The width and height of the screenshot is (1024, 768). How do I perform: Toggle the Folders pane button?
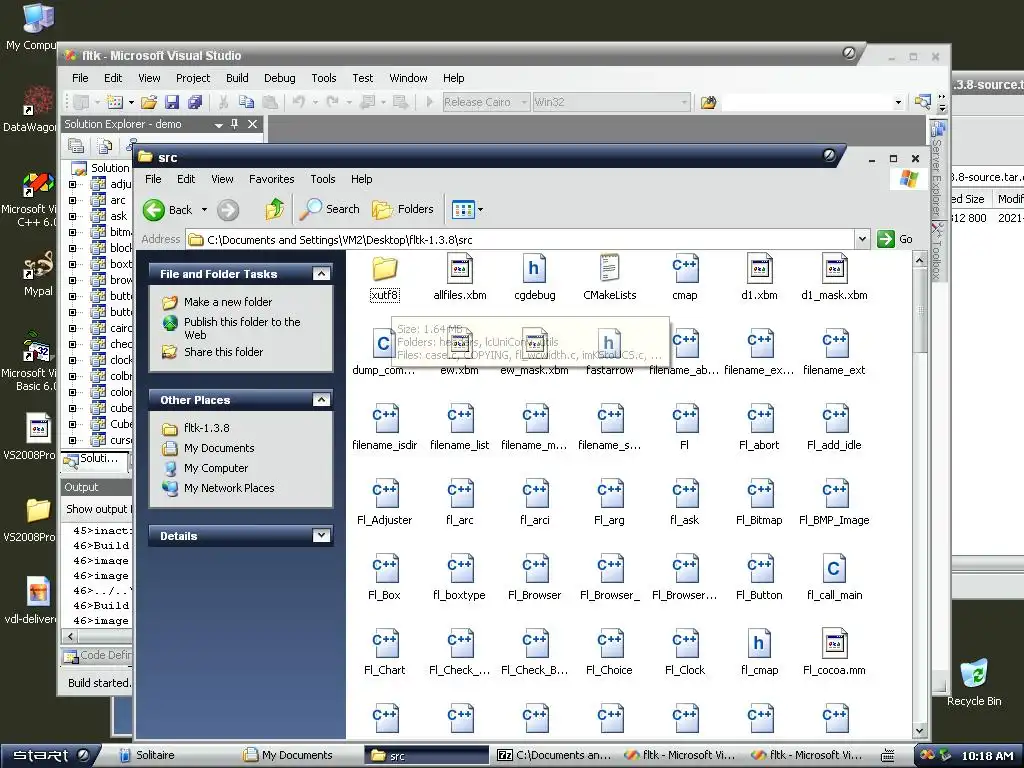403,210
